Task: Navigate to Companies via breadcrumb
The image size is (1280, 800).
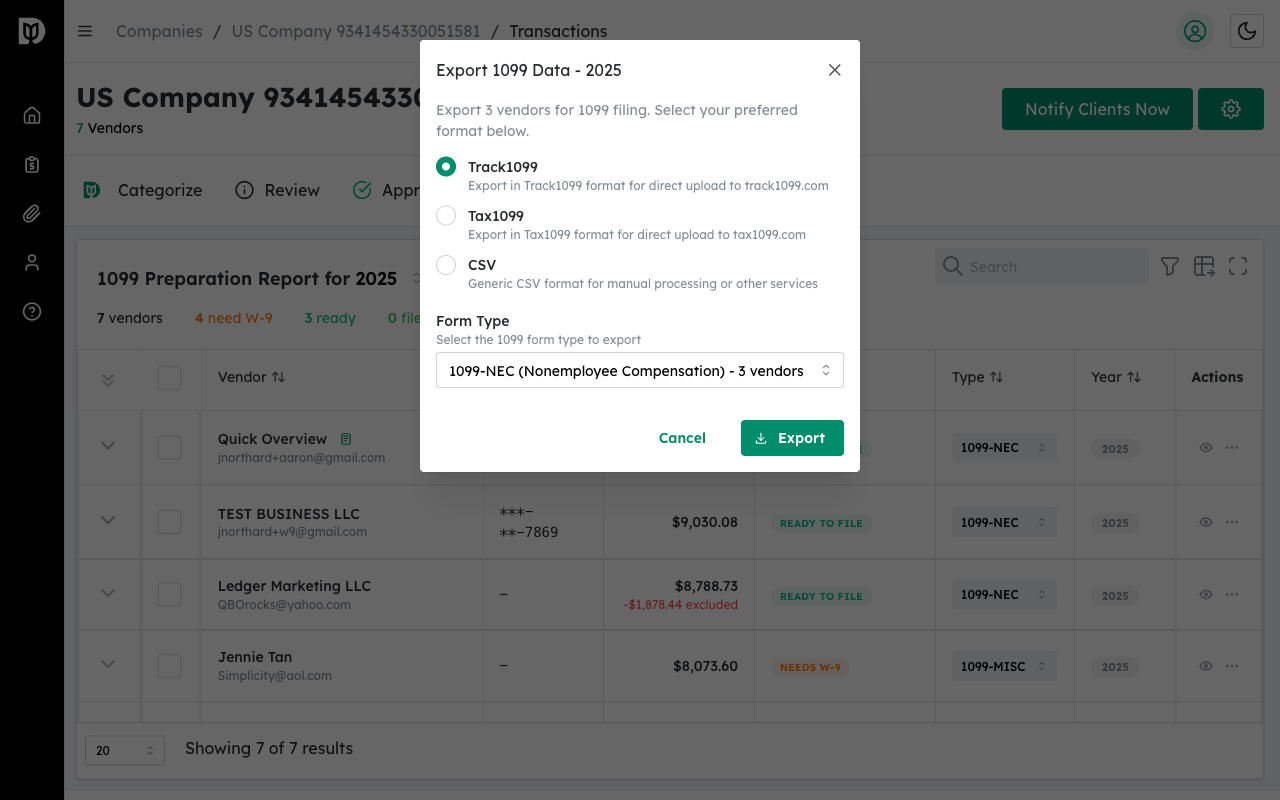Action: tap(159, 31)
